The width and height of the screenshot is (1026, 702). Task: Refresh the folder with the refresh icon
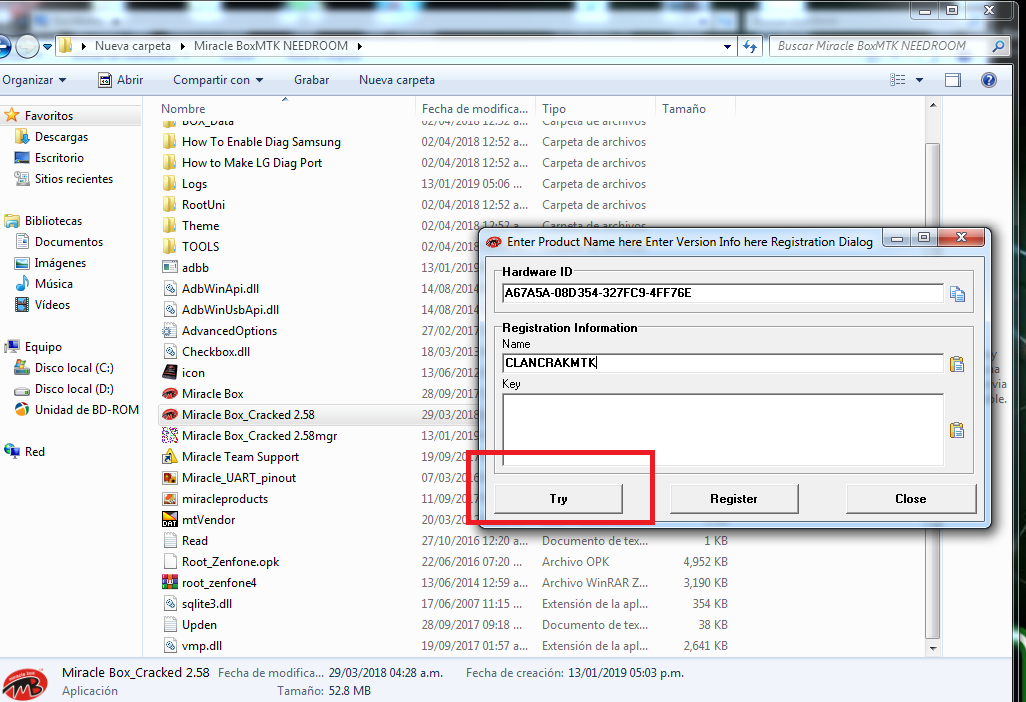pos(749,46)
